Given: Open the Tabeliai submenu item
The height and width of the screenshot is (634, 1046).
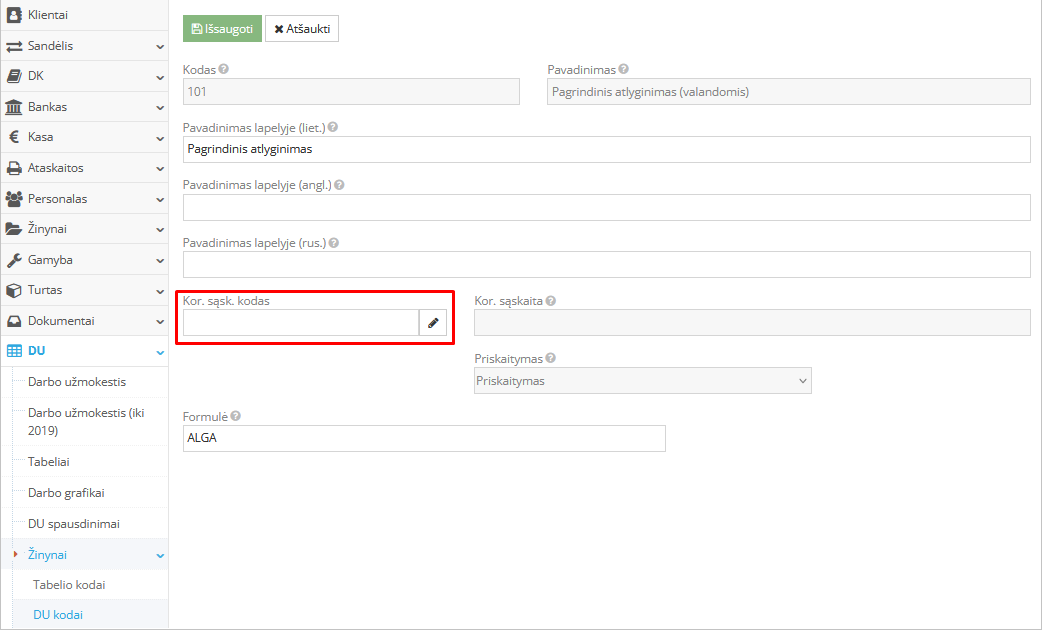Looking at the screenshot, I should [49, 462].
